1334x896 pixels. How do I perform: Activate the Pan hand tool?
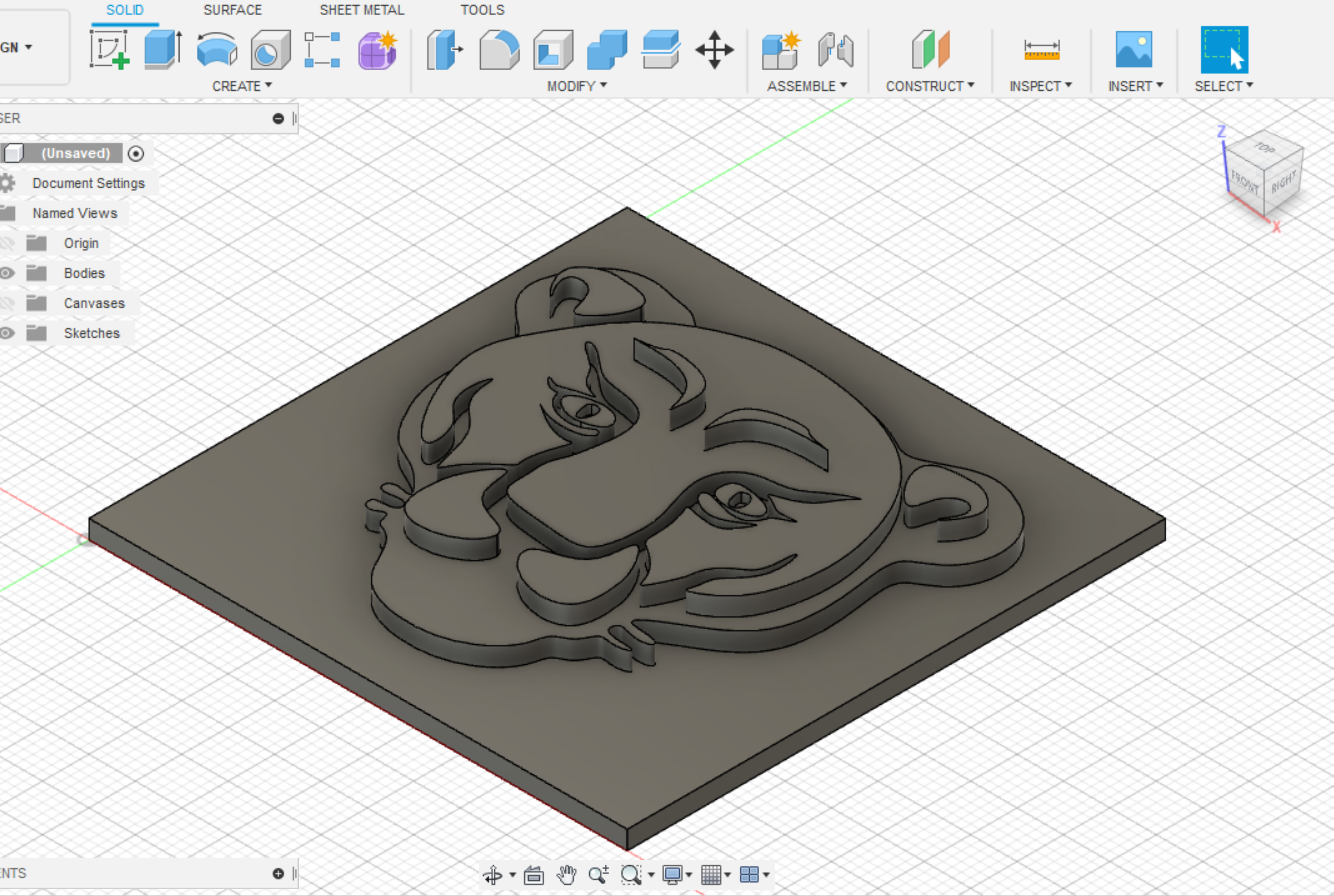pos(567,875)
